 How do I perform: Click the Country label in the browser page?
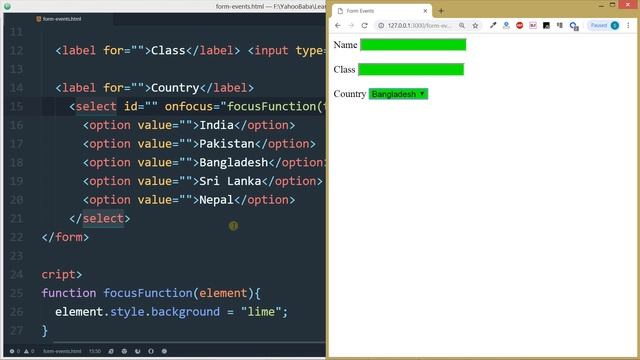coord(350,94)
